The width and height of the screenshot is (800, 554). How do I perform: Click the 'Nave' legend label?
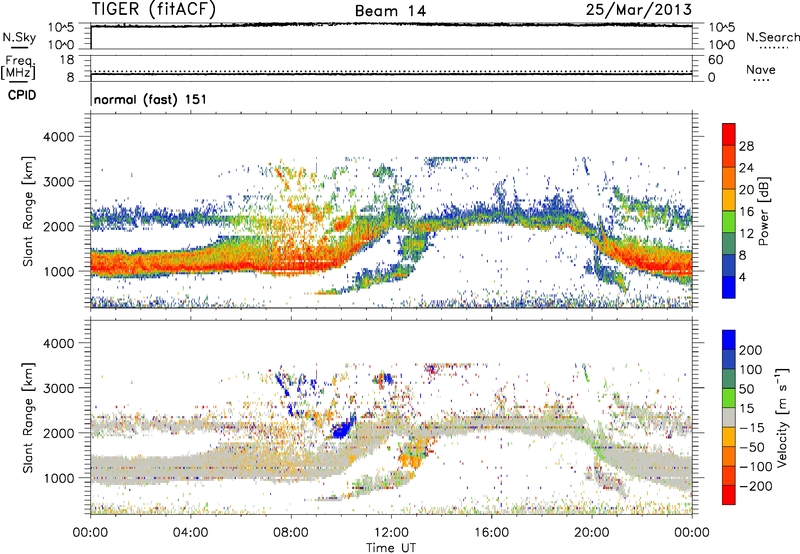(761, 69)
